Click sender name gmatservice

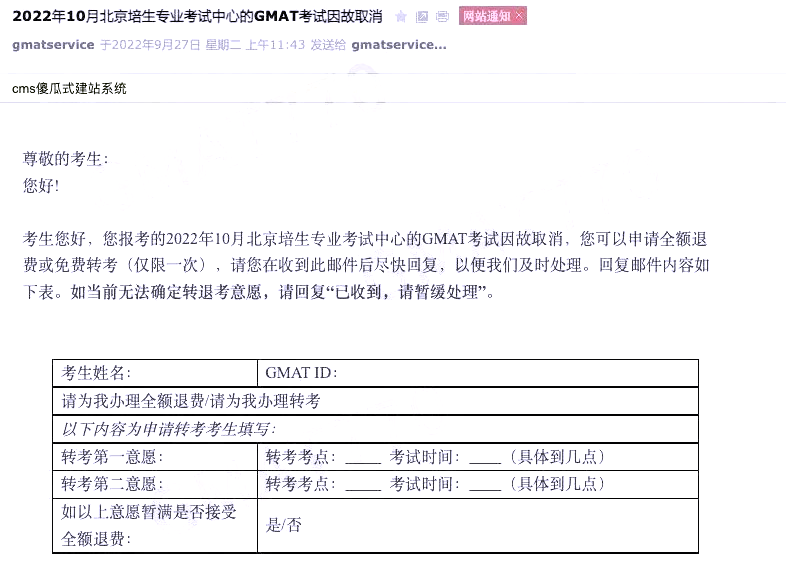(x=53, y=45)
